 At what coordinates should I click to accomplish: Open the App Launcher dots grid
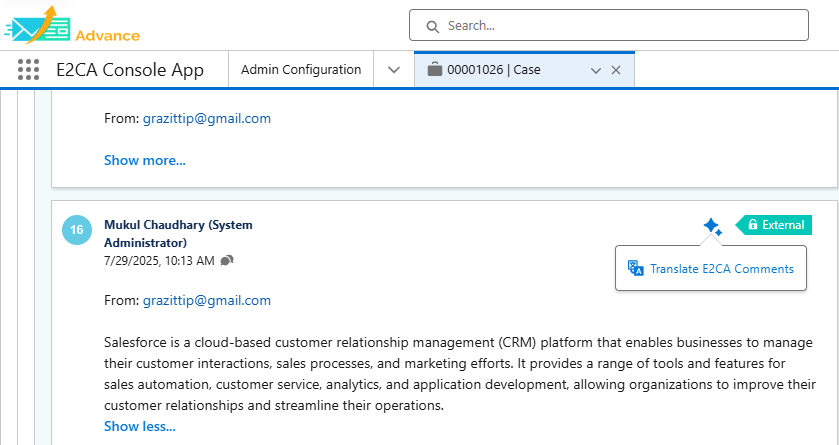pos(28,70)
